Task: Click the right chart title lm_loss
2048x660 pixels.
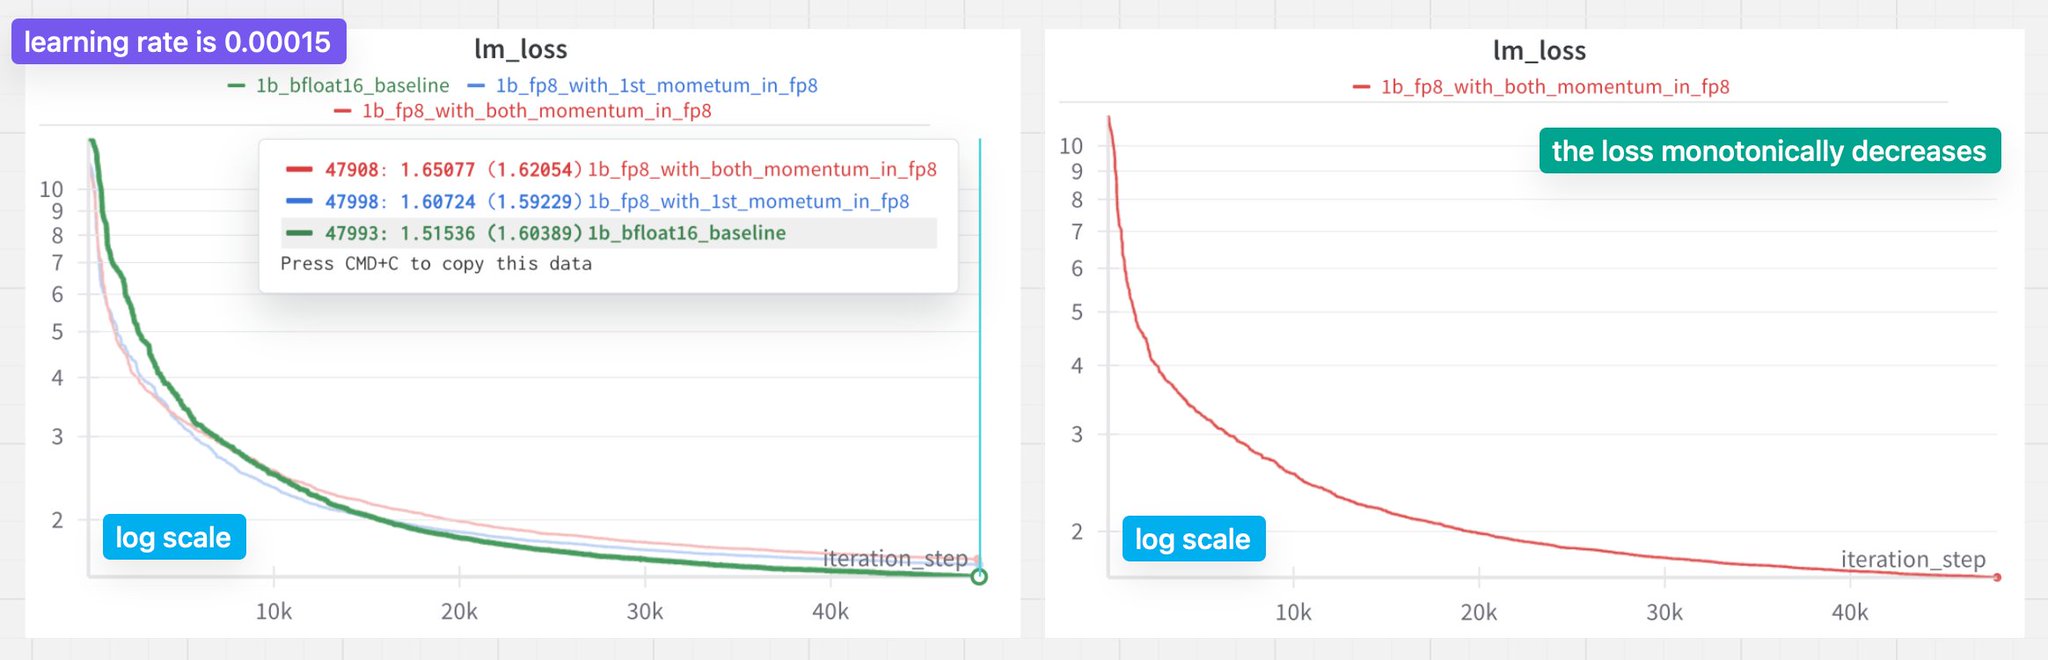Action: [x=1539, y=51]
